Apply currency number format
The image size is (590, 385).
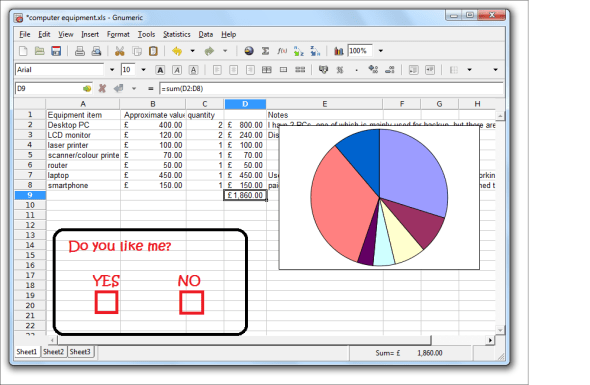[x=323, y=70]
